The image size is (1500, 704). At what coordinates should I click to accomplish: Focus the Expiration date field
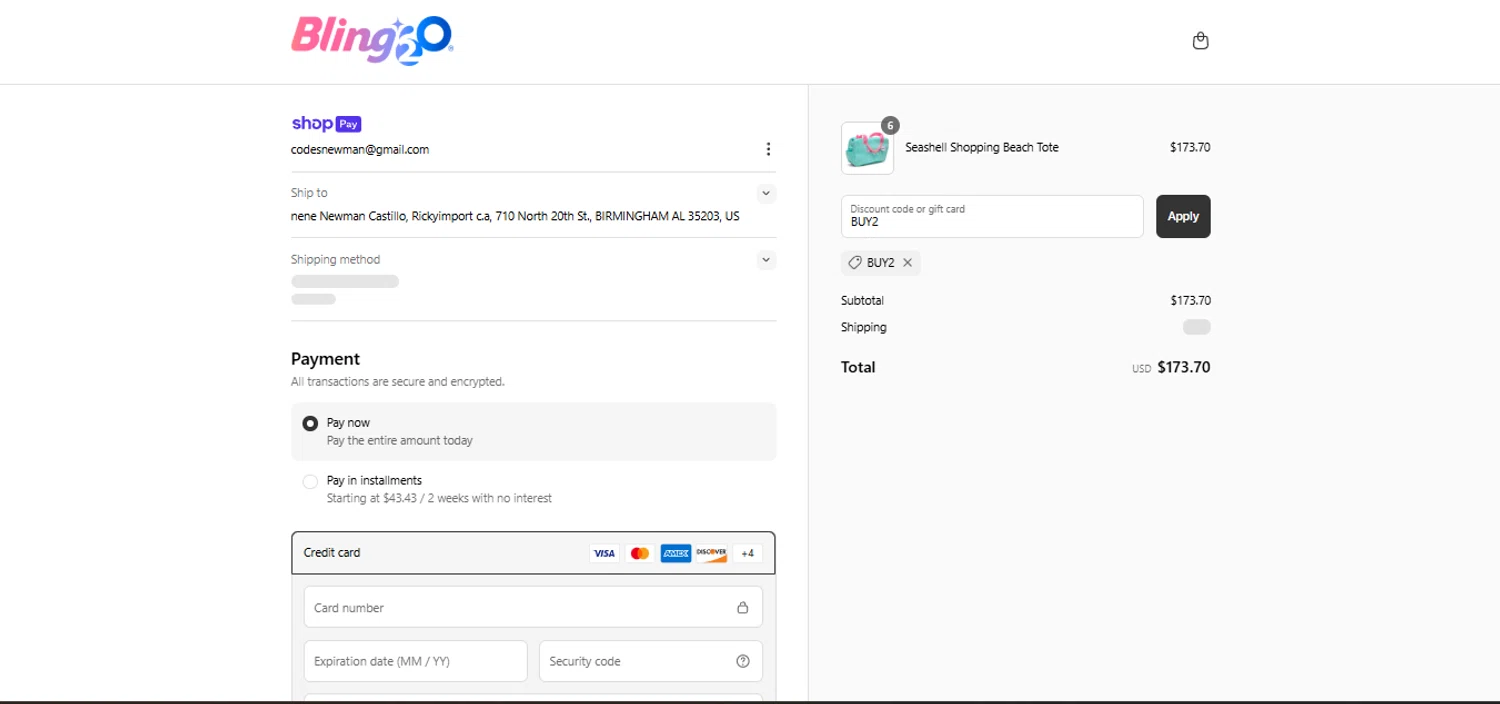415,661
